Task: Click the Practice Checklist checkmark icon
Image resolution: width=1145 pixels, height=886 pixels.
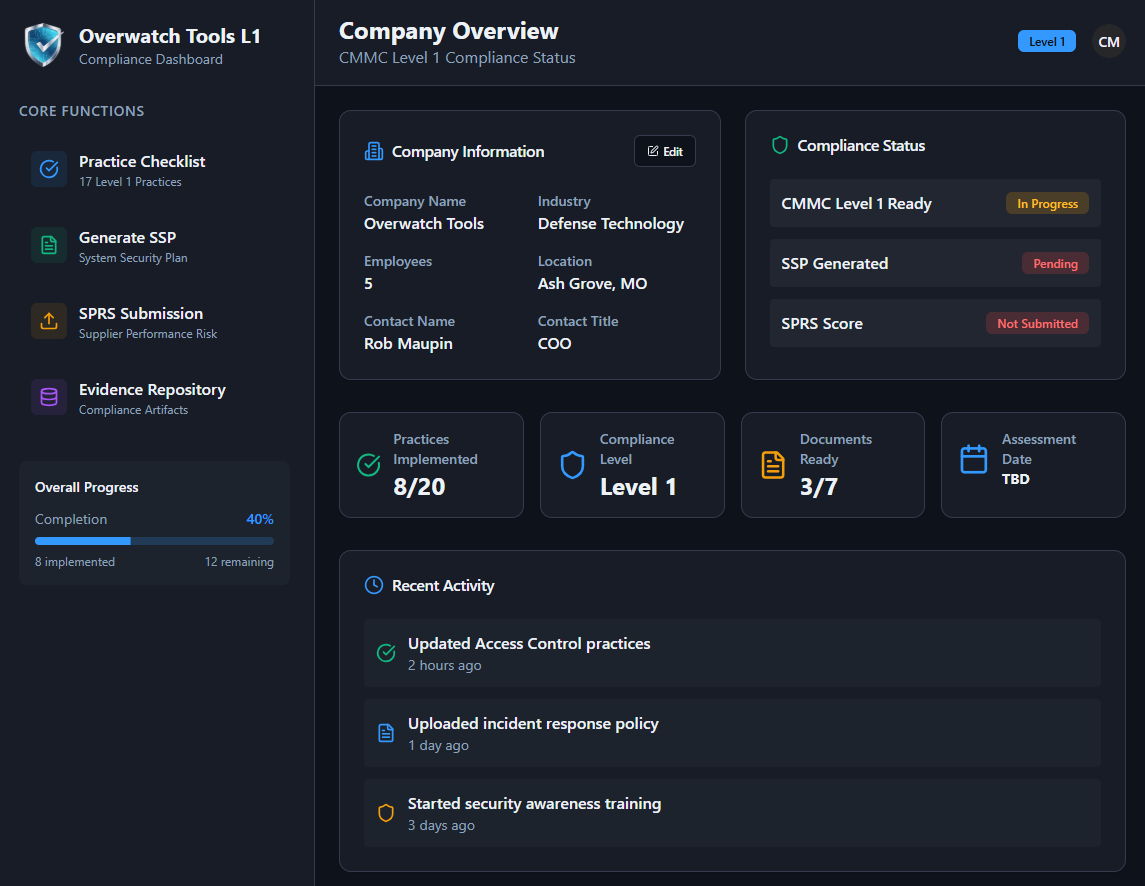Action: [48, 170]
